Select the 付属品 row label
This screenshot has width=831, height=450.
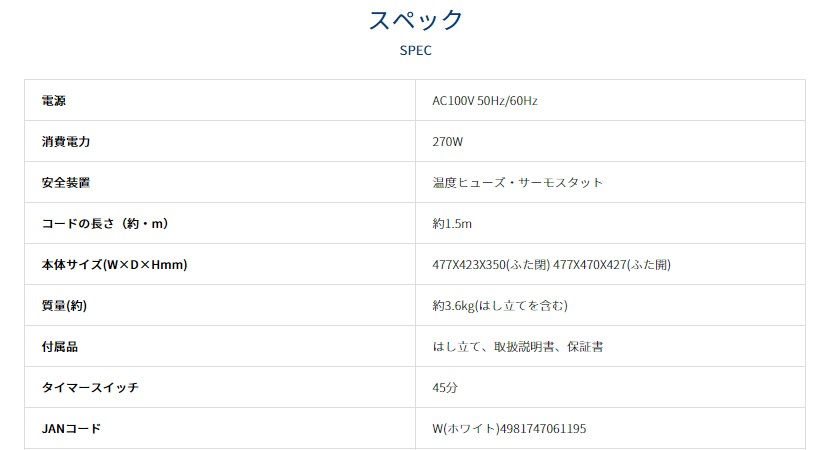coord(60,346)
